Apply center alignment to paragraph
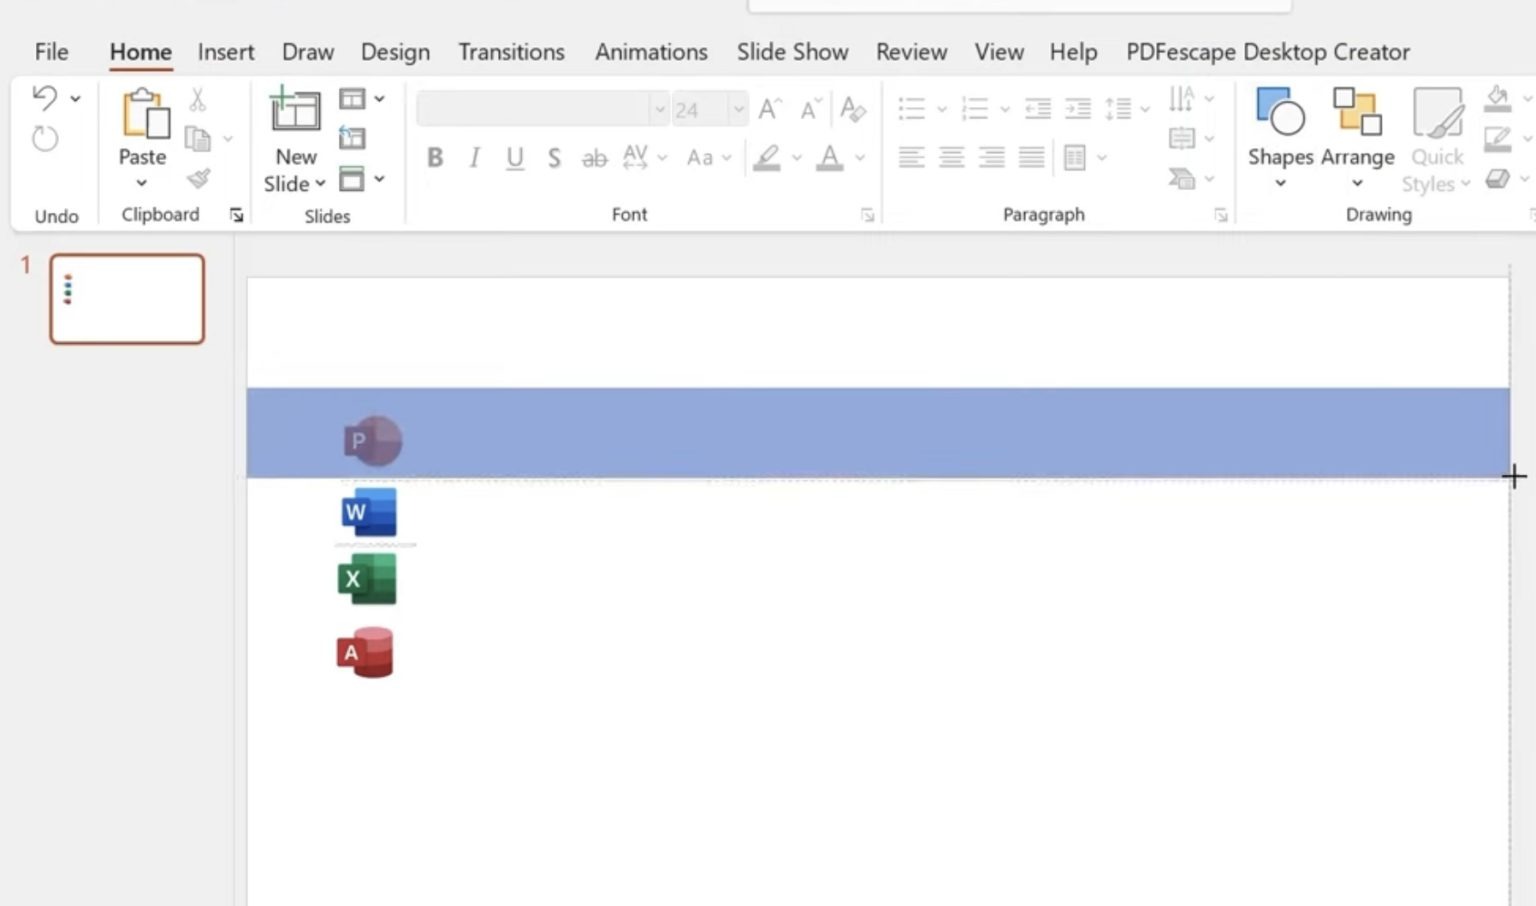Image resolution: width=1536 pixels, height=906 pixels. pyautogui.click(x=951, y=157)
